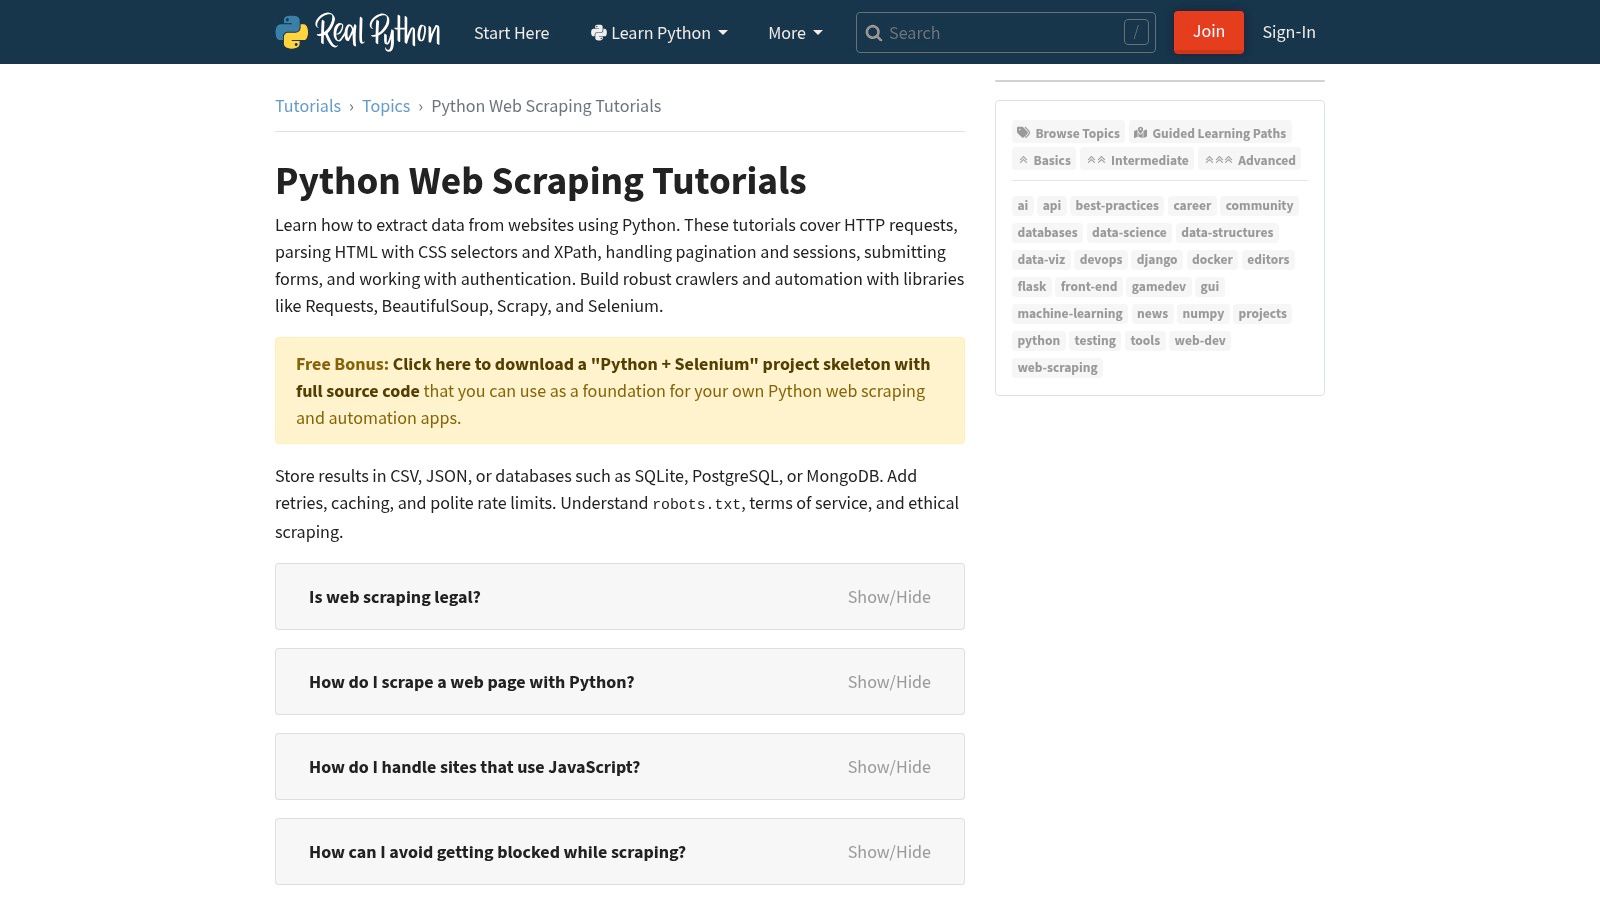Open Browse Topics with tag icon
Viewport: 1600px width, 900px height.
point(1067,133)
